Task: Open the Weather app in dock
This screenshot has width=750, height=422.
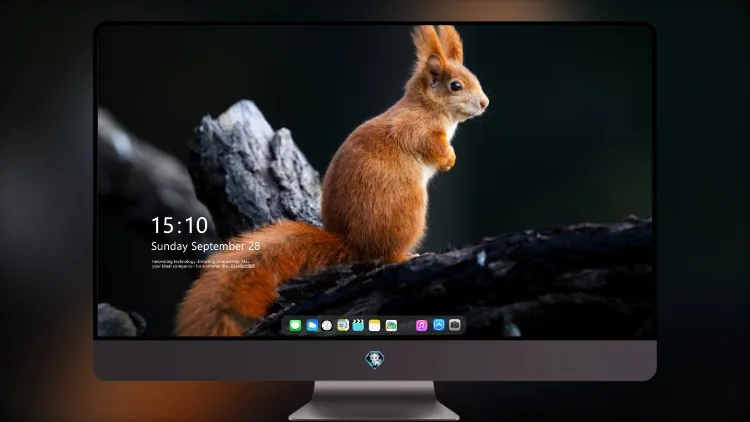Action: coord(311,325)
